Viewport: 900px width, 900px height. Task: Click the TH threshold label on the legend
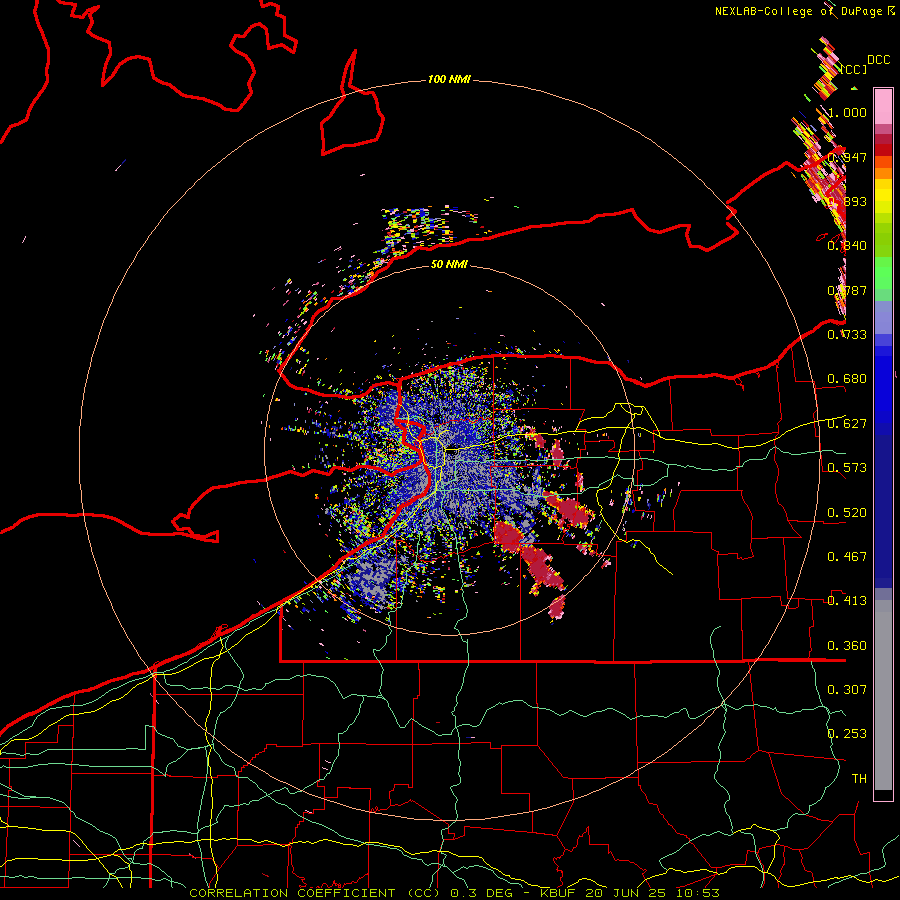click(859, 779)
